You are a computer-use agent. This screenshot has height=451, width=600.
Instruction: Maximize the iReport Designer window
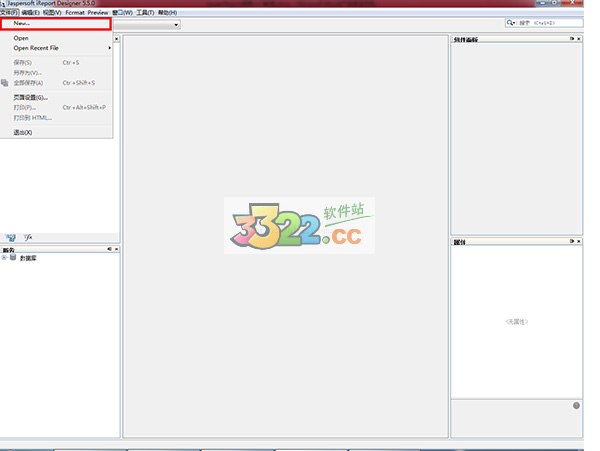(554, 3)
